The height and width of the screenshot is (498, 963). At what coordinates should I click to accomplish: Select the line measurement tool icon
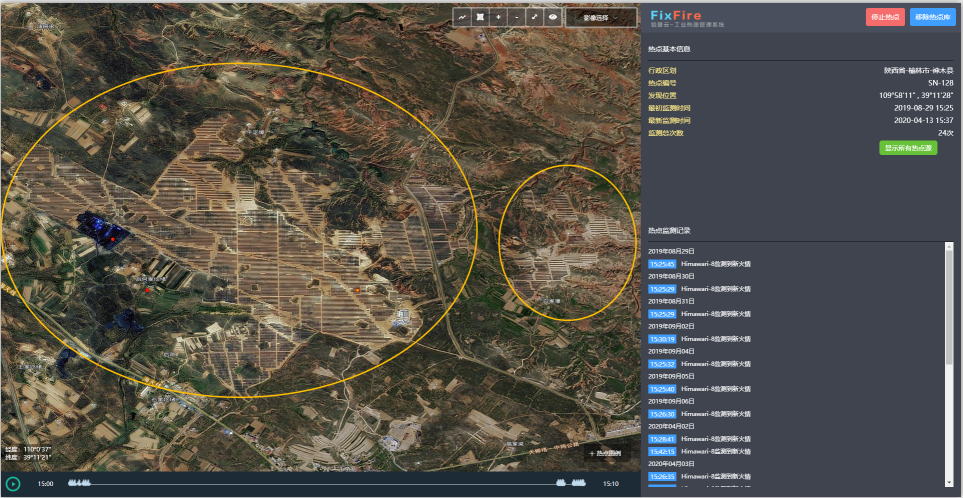coord(463,18)
